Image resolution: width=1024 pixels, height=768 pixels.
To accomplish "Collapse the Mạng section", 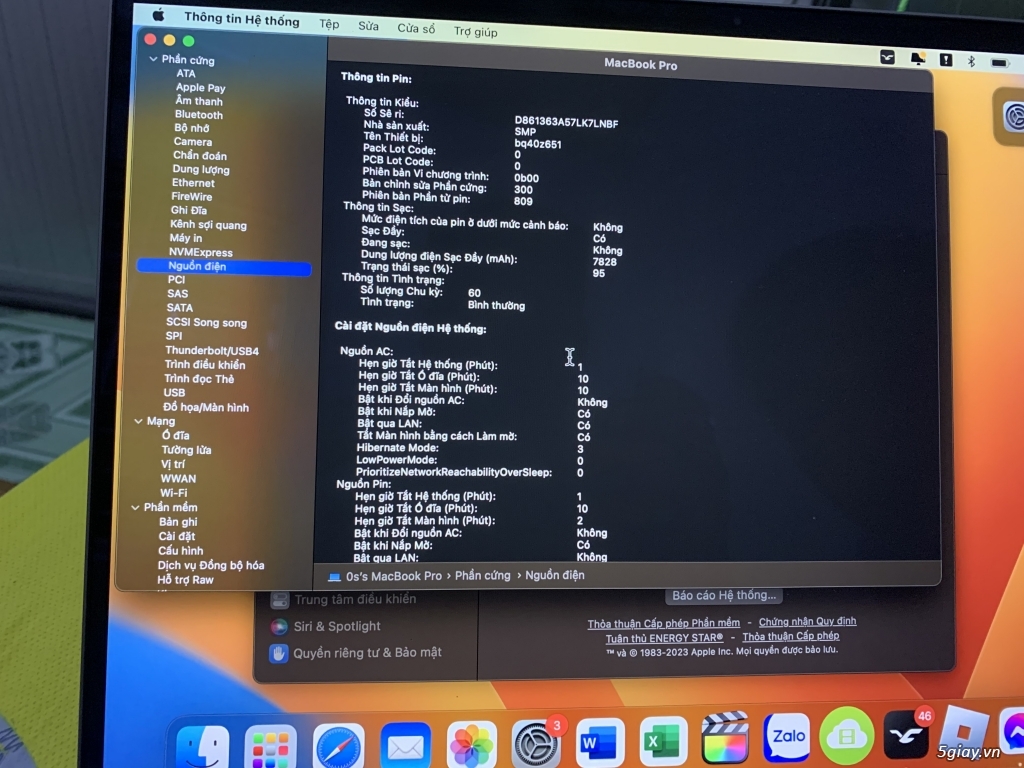I will point(138,421).
